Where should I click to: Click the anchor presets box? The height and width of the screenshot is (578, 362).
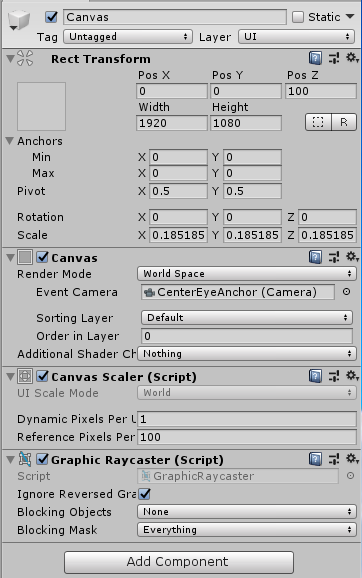point(41,106)
